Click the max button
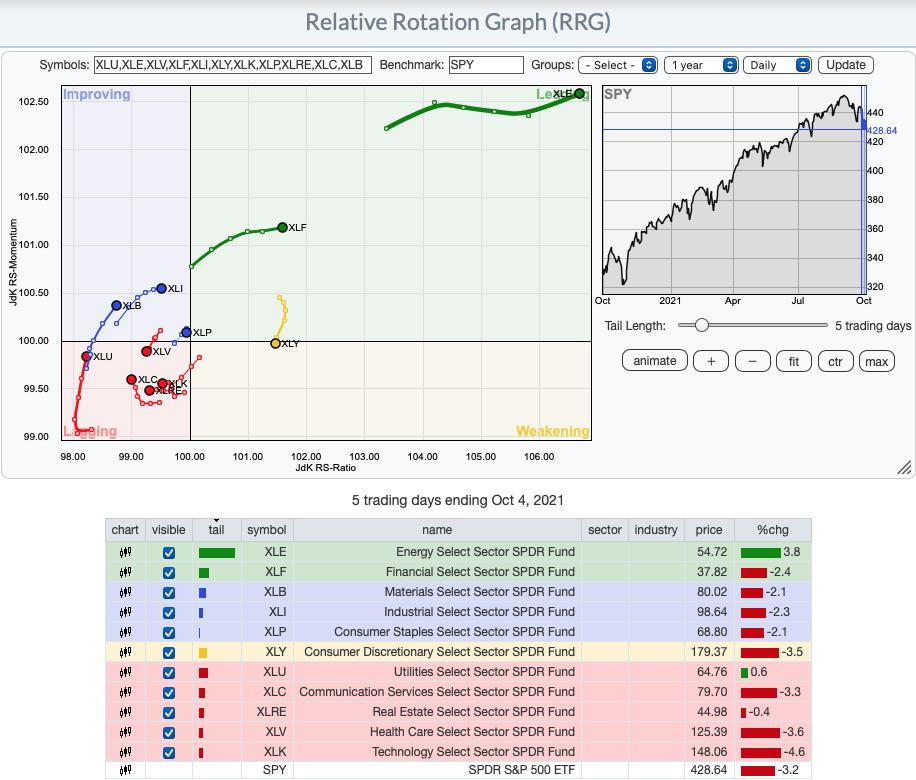This screenshot has width=916, height=780. 877,361
